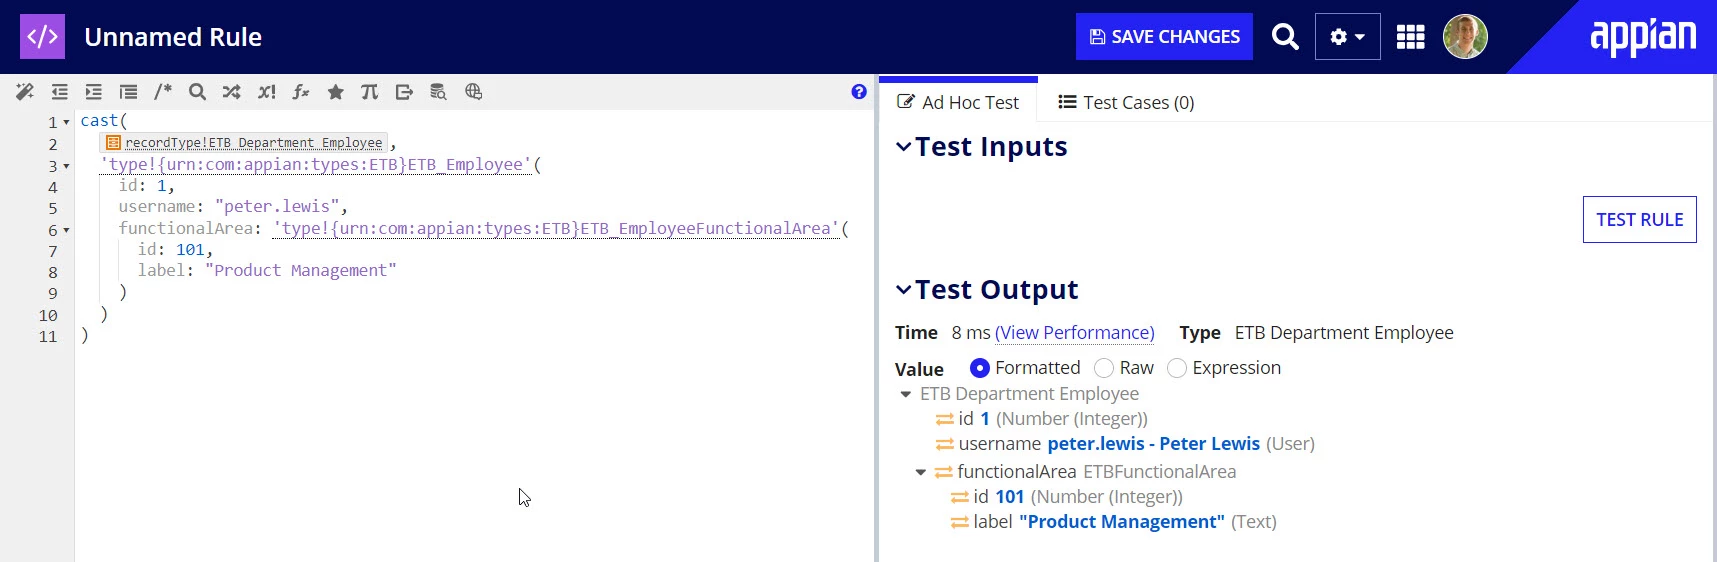Click the magic wand format expression icon
The height and width of the screenshot is (562, 1717).
click(x=25, y=92)
